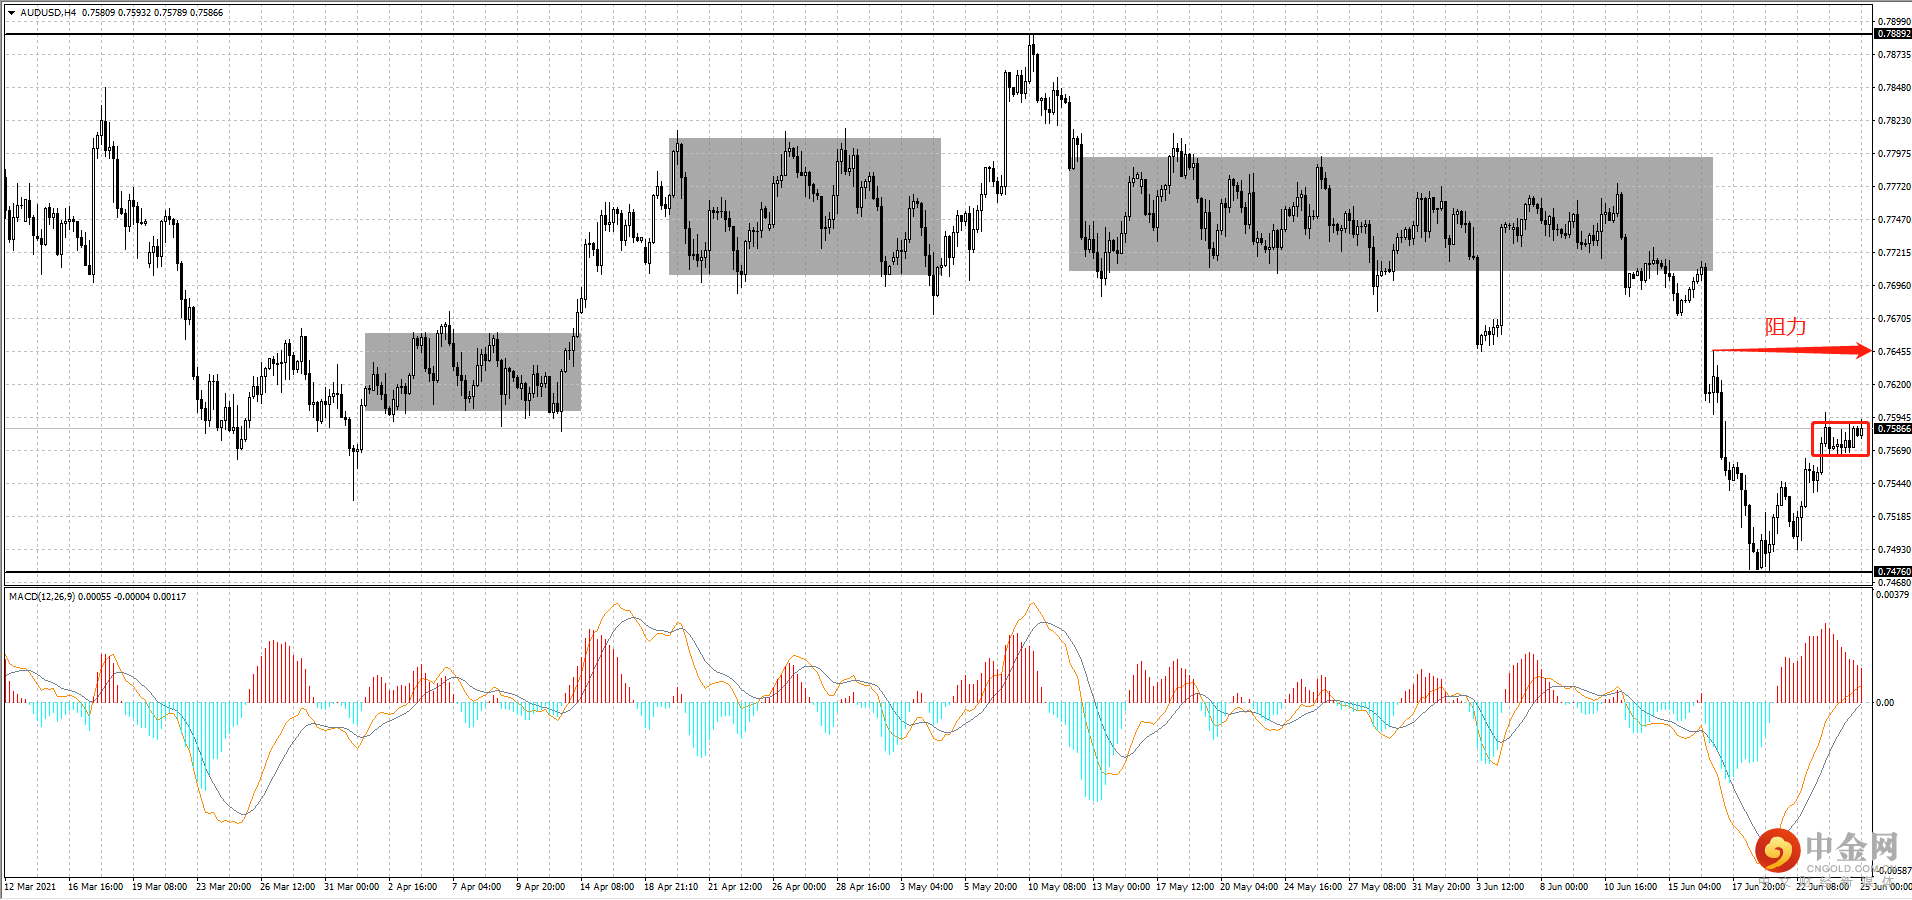The image size is (1912, 900).
Task: Click the 28 Apr 16:00 time label
Action: (x=863, y=887)
